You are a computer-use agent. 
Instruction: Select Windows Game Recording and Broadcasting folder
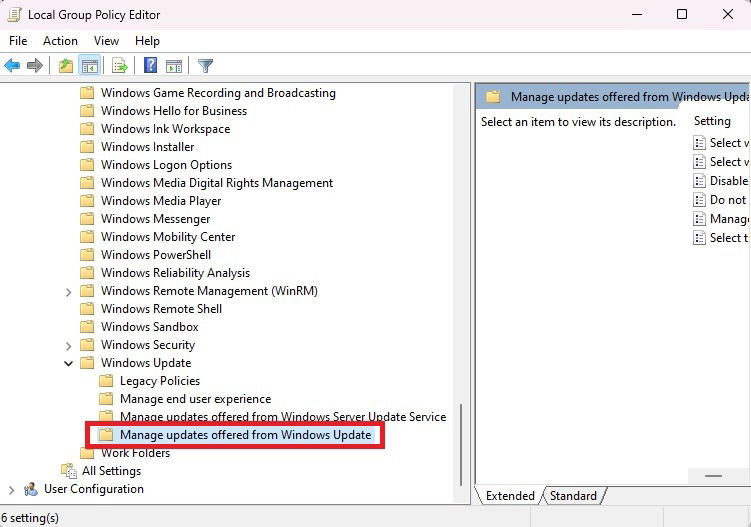(x=218, y=93)
